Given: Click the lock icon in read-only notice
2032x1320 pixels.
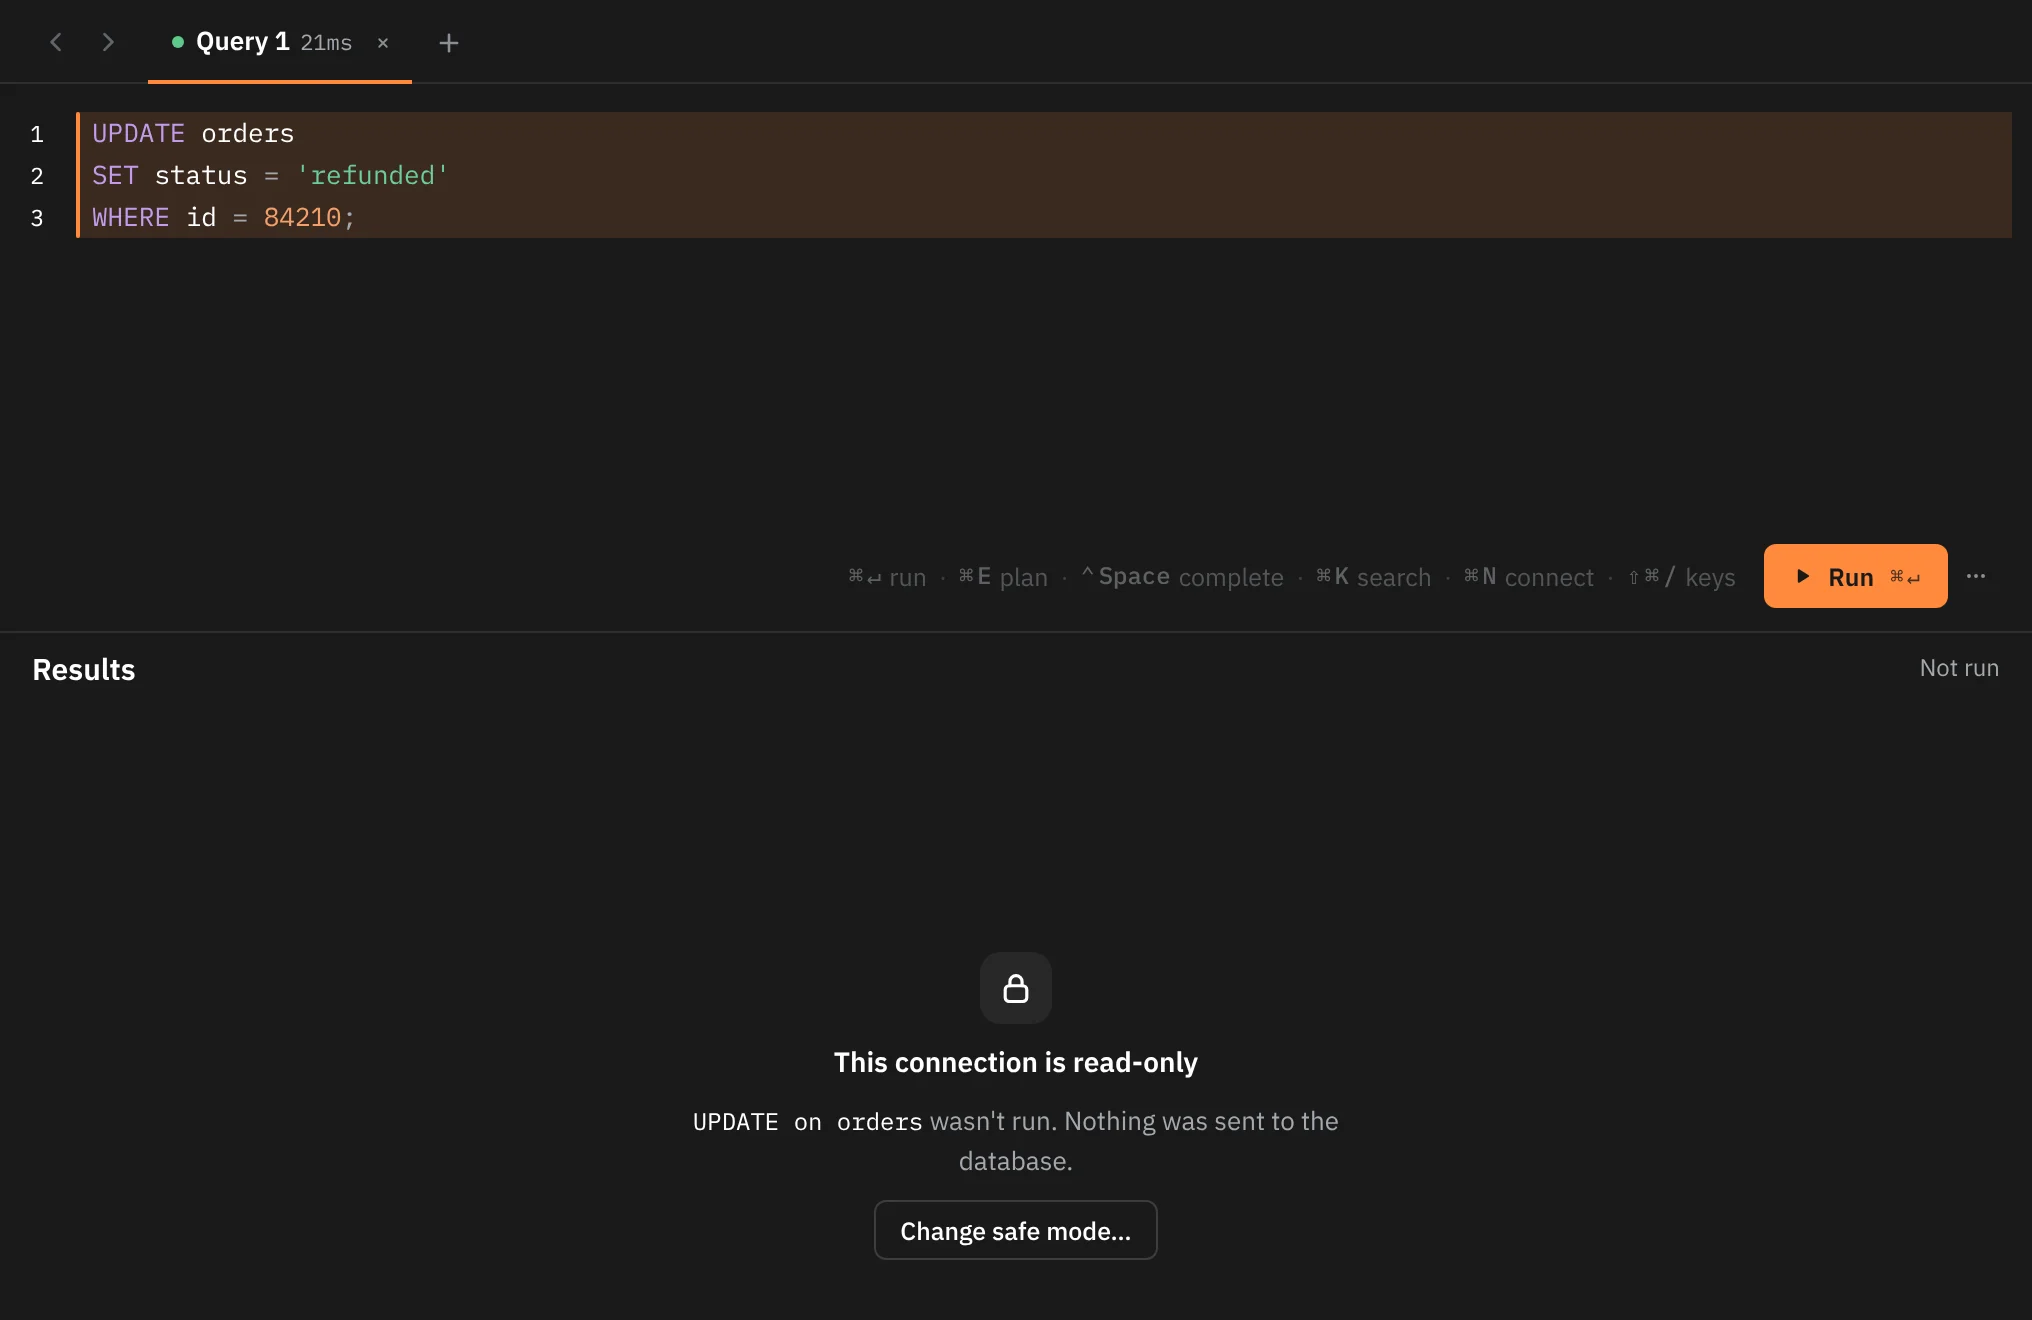Looking at the screenshot, I should click(x=1015, y=988).
